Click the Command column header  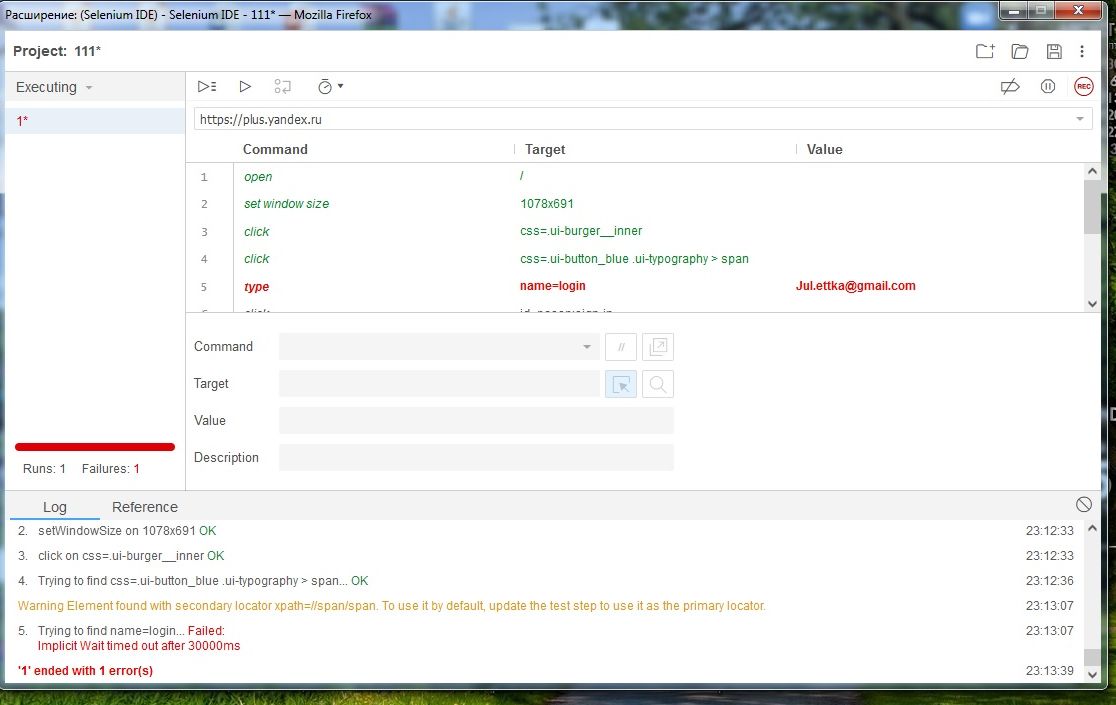pos(275,149)
